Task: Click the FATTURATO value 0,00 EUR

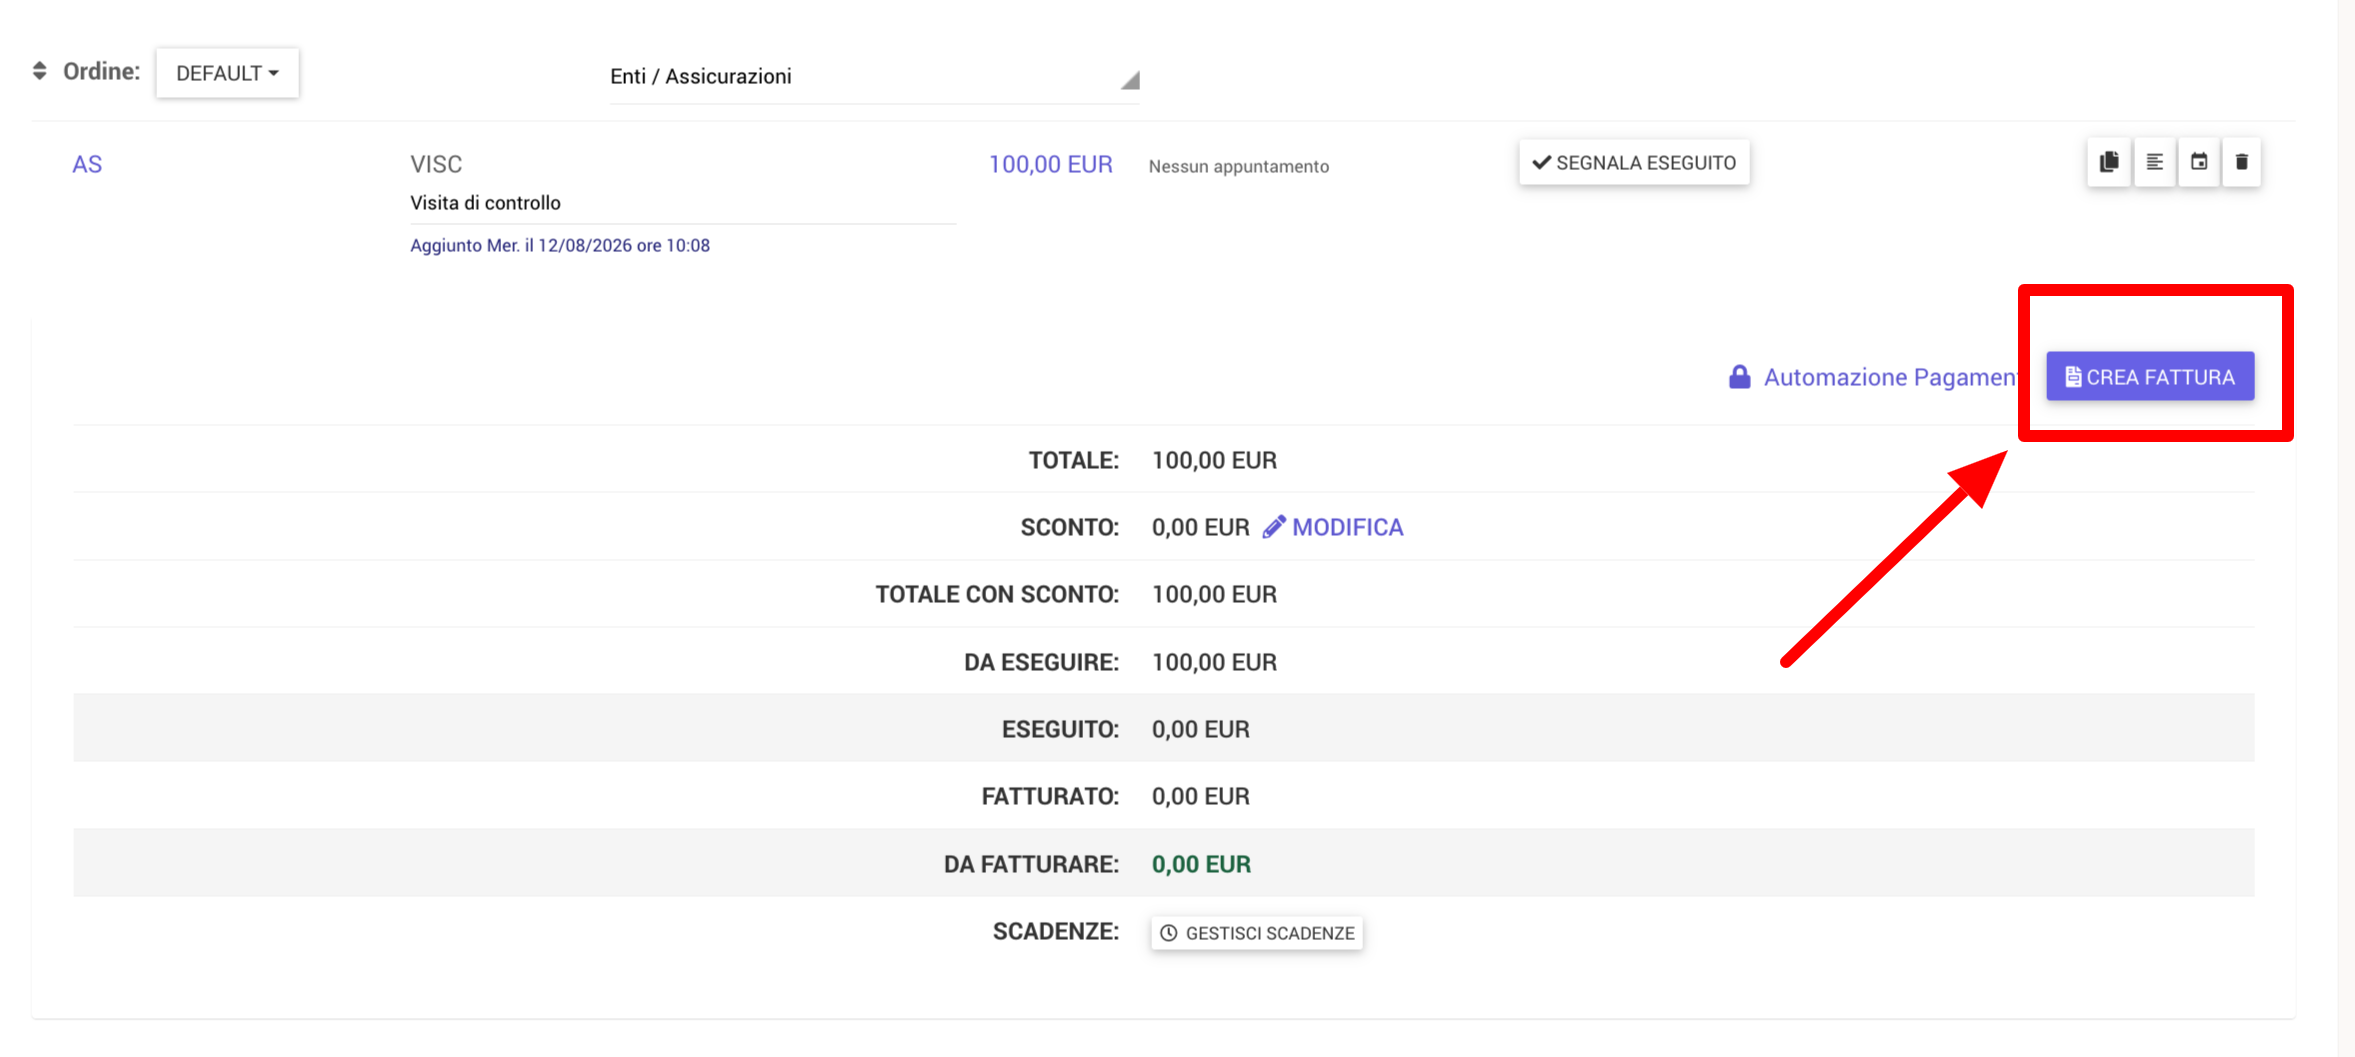Action: [1200, 796]
